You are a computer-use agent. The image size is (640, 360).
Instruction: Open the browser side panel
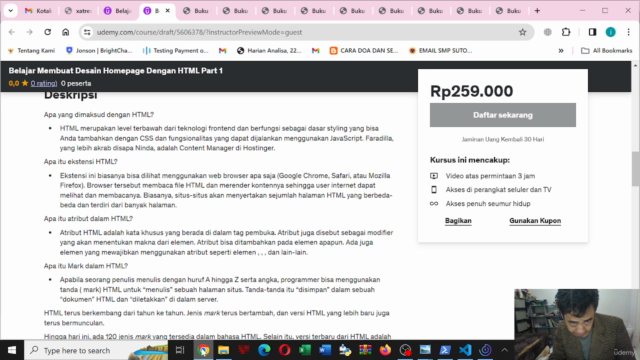coord(592,32)
